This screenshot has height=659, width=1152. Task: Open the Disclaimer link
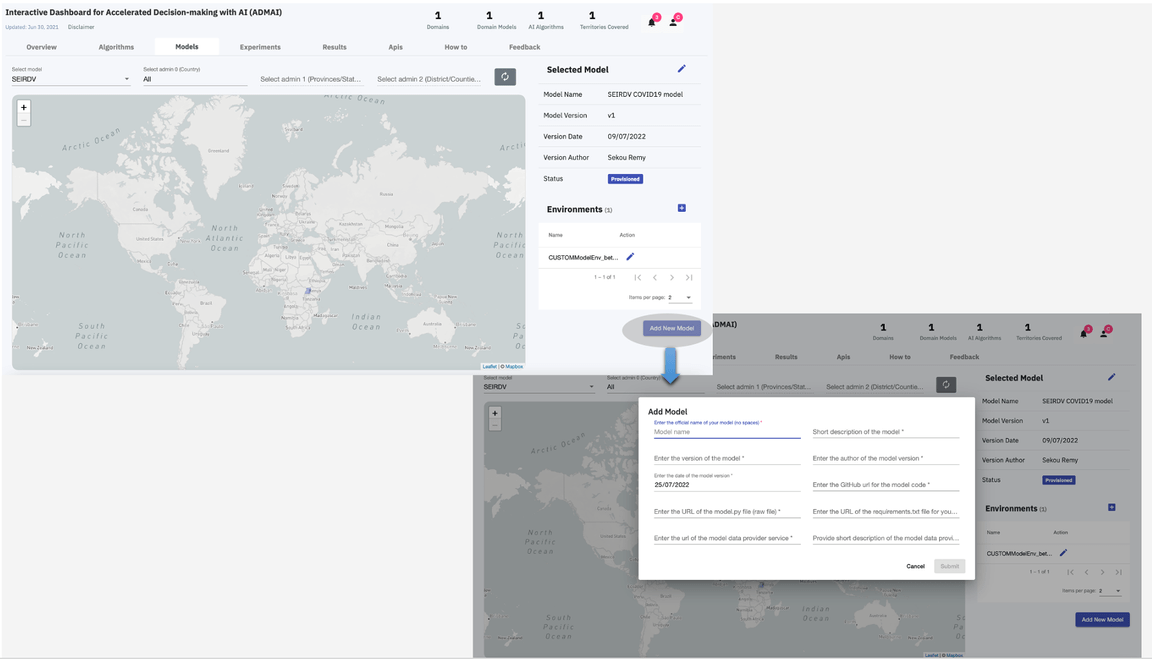81,27
